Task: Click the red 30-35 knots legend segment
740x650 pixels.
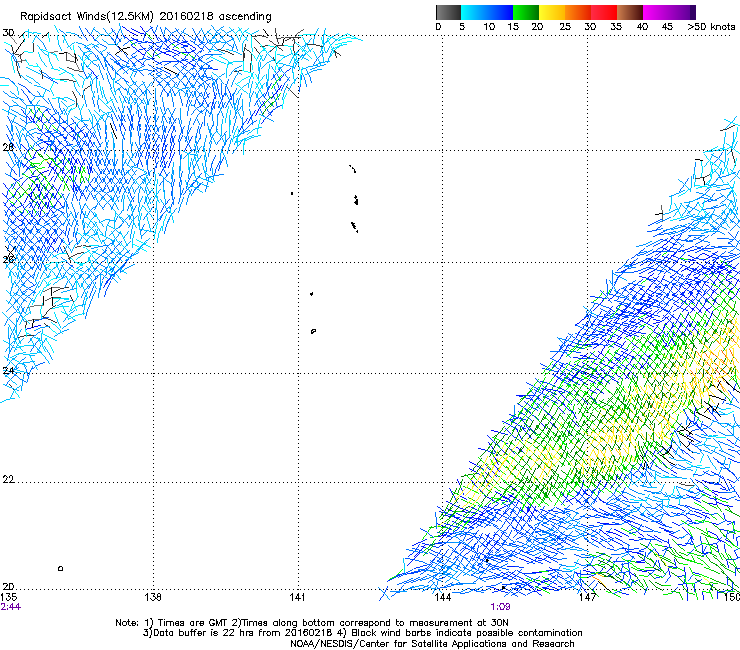Action: [x=604, y=12]
